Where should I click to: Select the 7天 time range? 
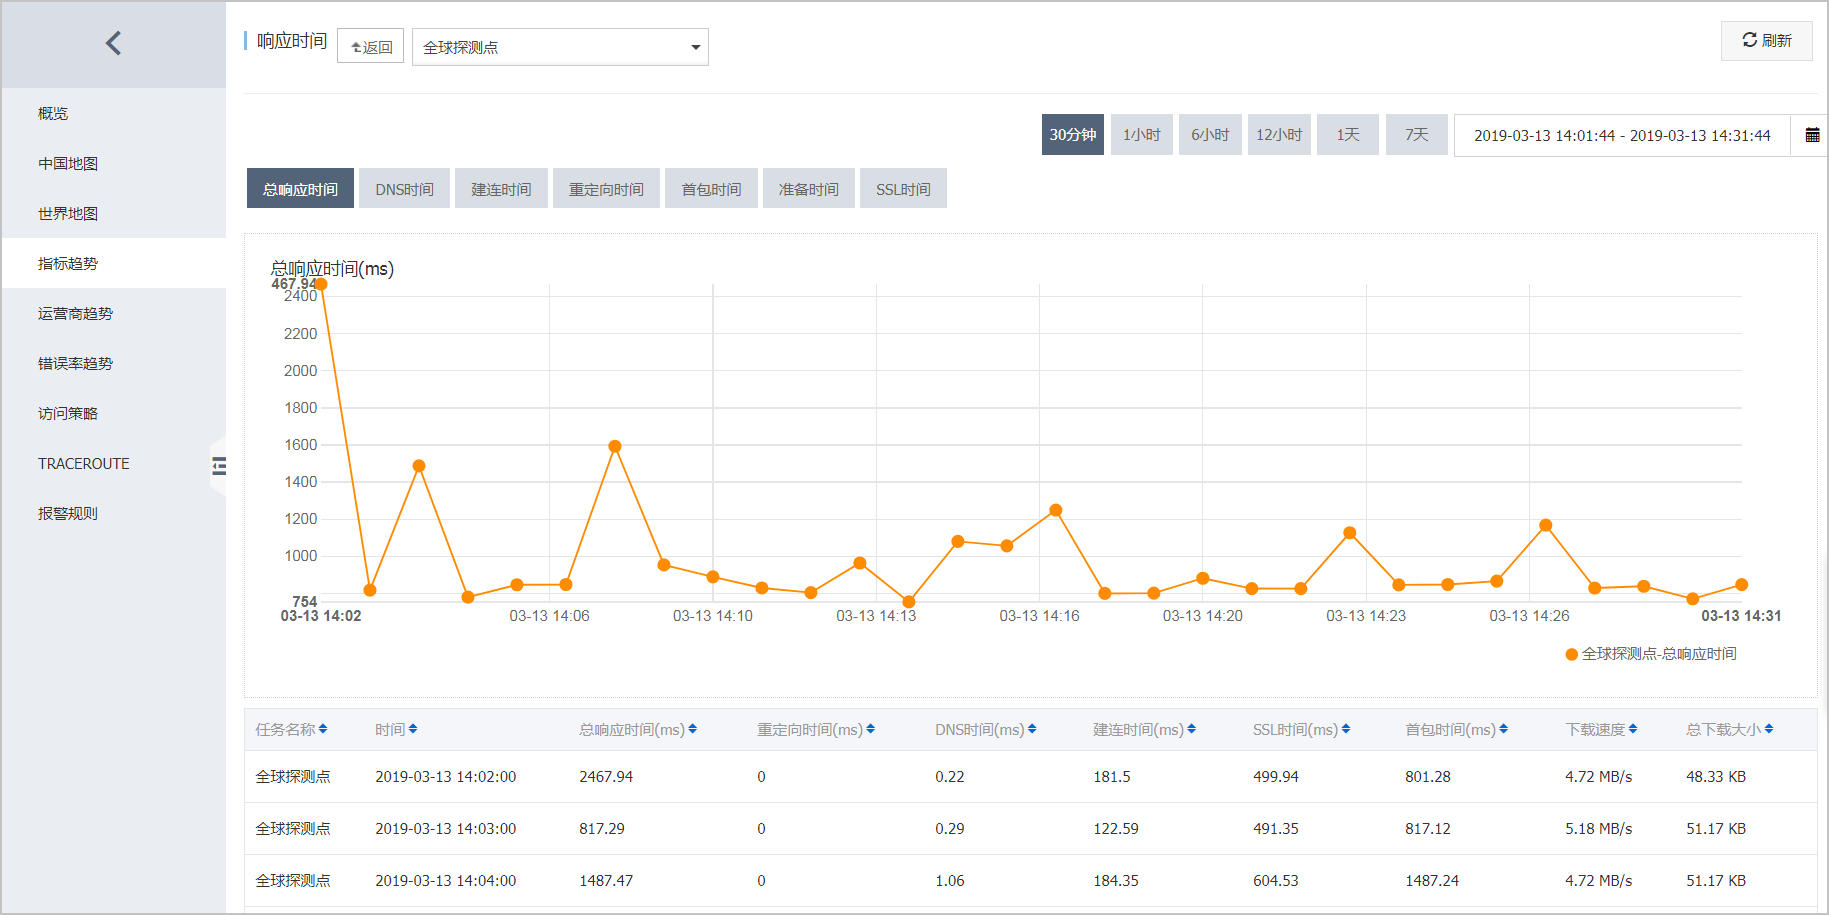point(1417,135)
